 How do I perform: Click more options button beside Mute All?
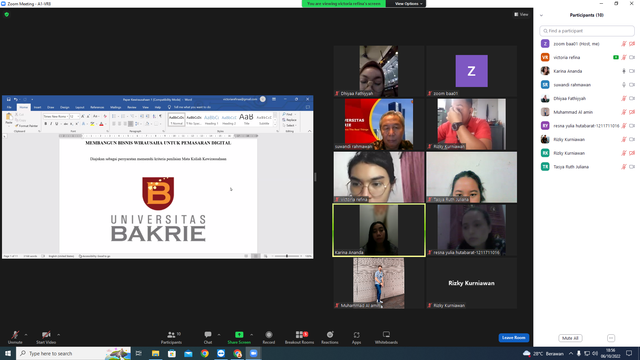(611, 338)
